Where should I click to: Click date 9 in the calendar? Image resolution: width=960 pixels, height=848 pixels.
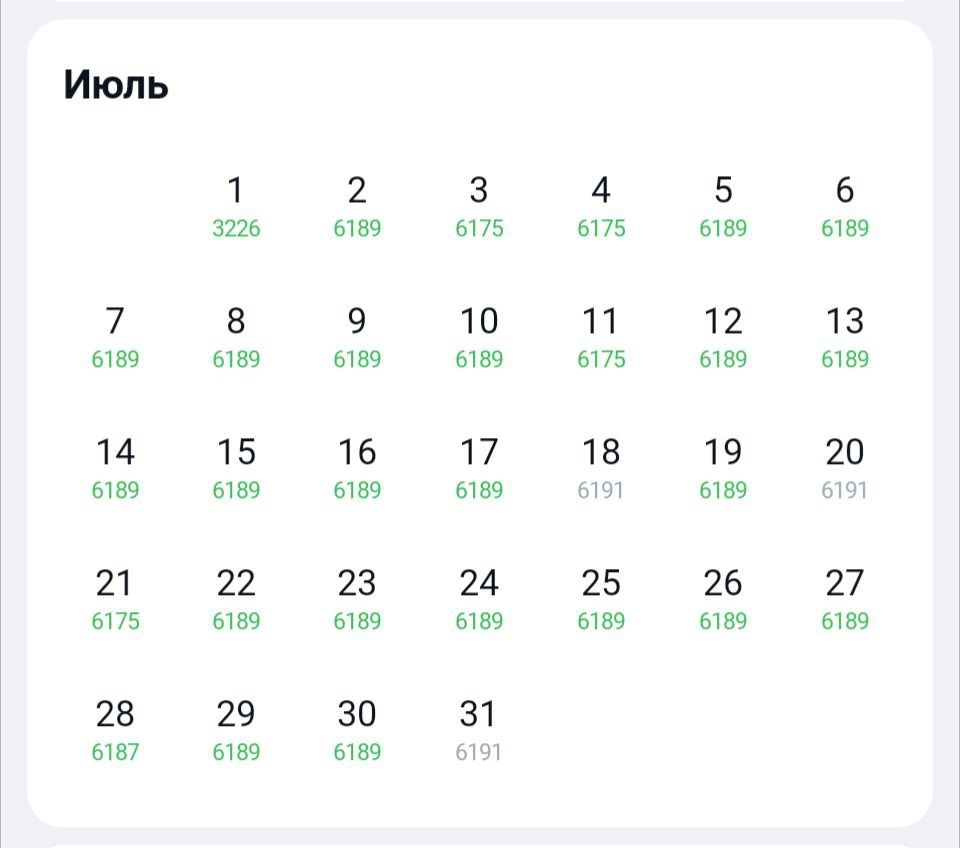[x=357, y=337]
